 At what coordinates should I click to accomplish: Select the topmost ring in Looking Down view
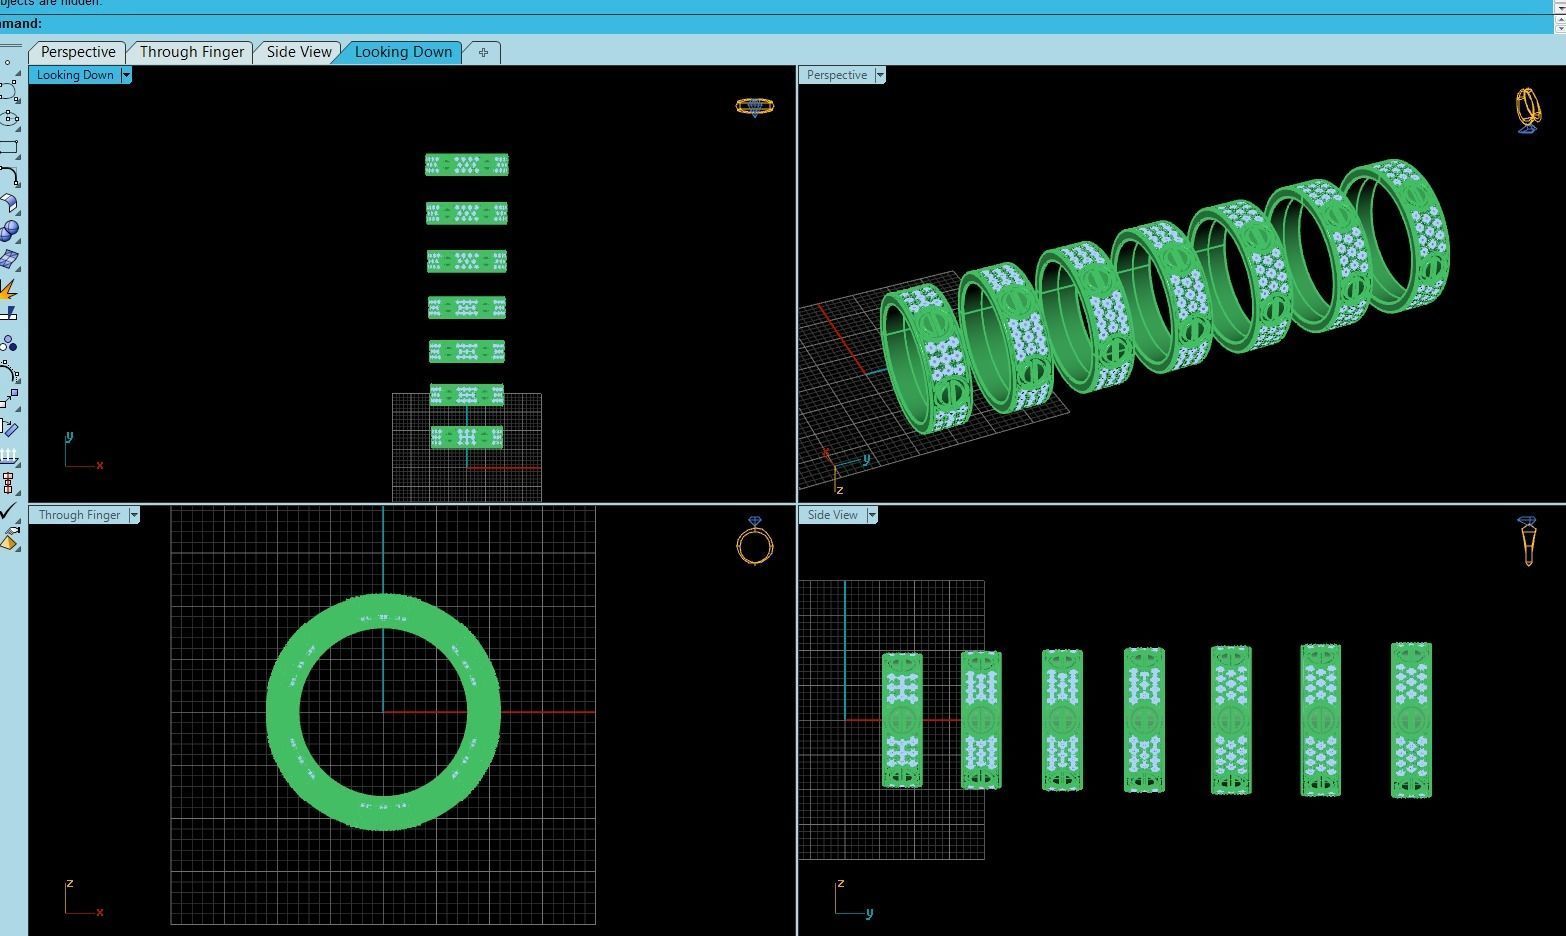[467, 164]
